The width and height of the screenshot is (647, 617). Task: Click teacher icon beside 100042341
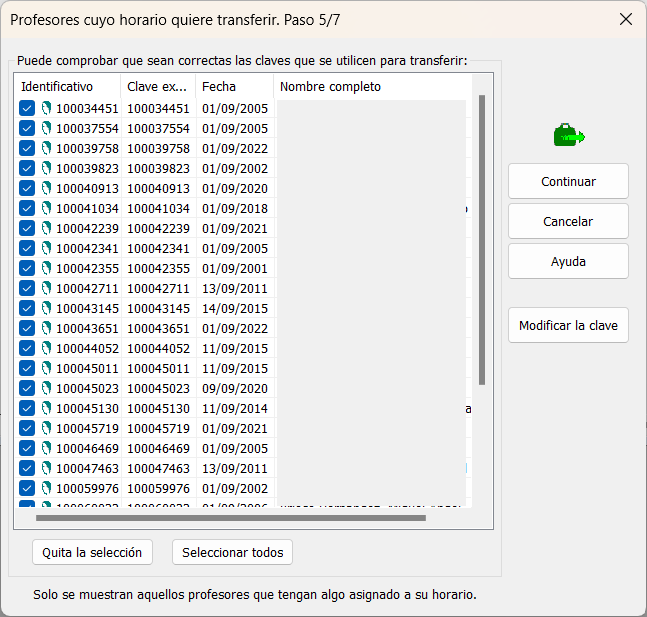[46, 248]
